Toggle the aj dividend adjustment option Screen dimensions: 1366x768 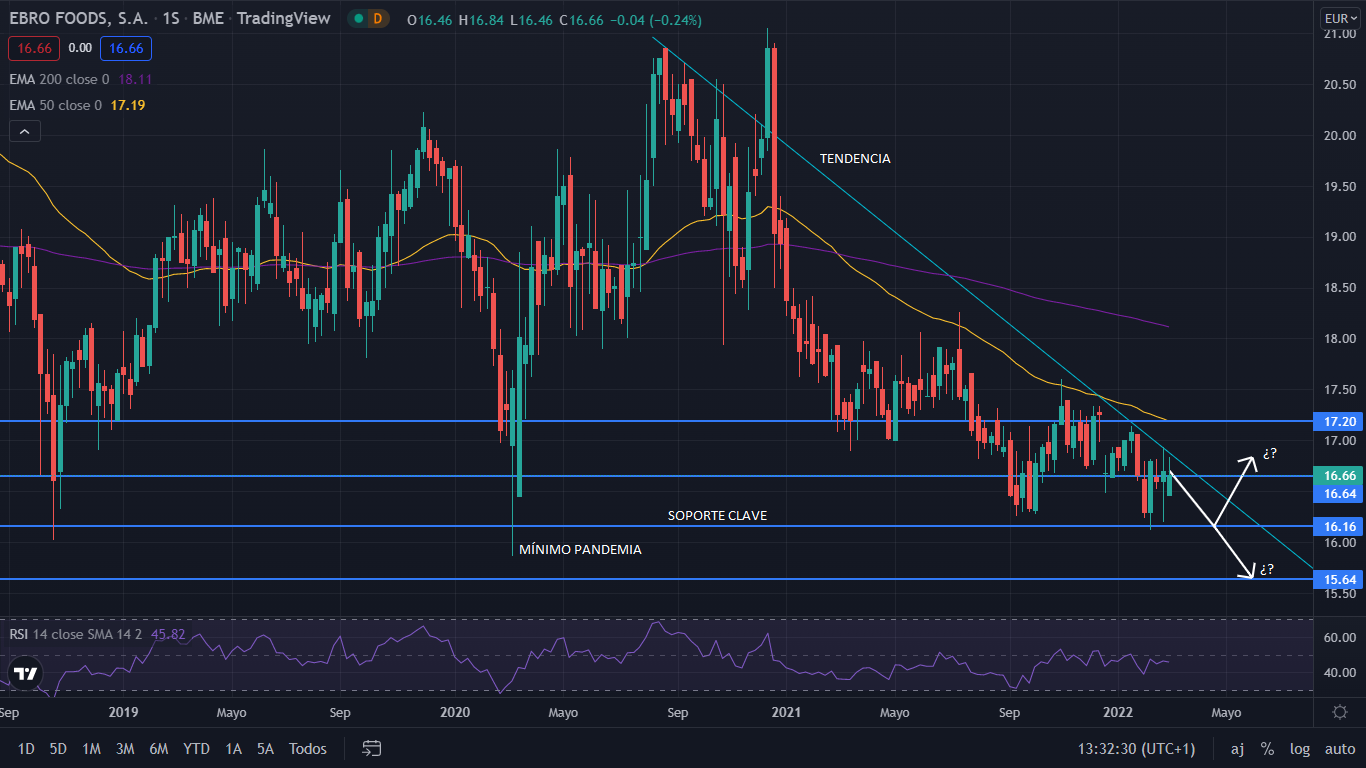(1237, 748)
